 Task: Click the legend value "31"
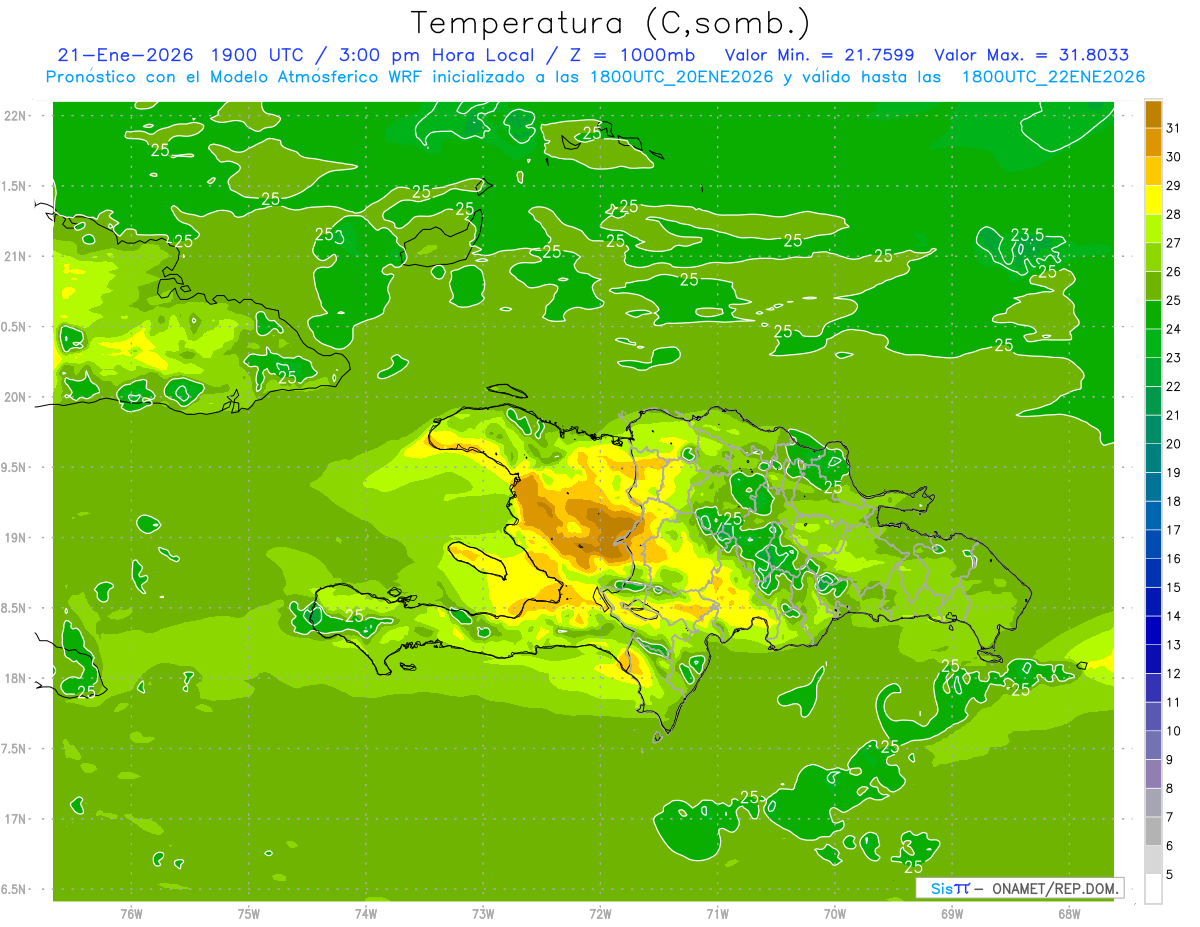(x=1174, y=128)
